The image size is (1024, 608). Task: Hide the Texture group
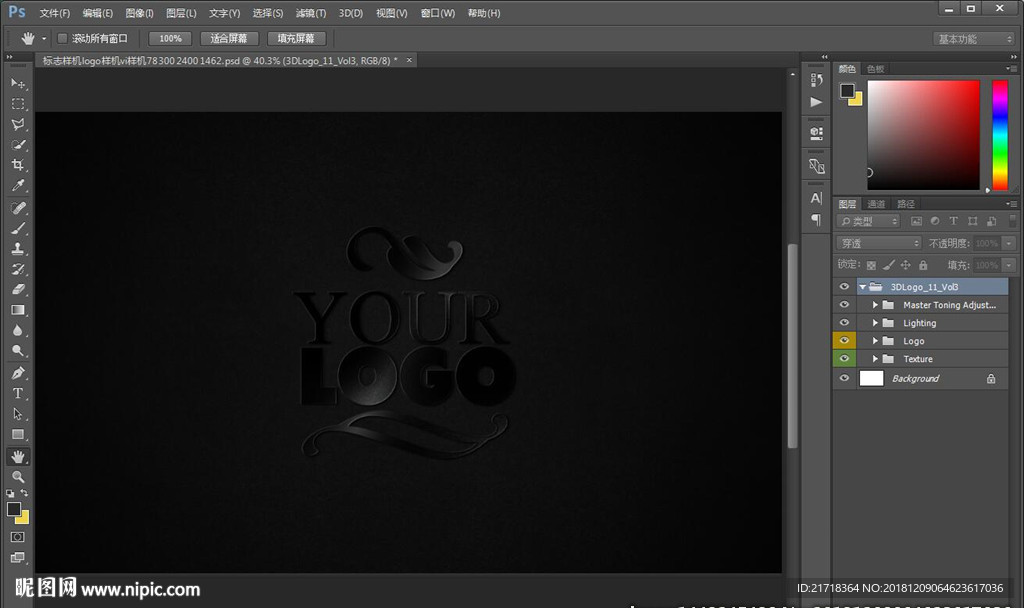point(844,359)
